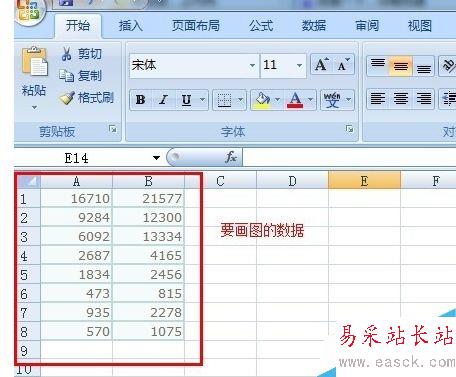Expand phonetic guide dropdown arrow
The width and height of the screenshot is (456, 377).
[348, 100]
